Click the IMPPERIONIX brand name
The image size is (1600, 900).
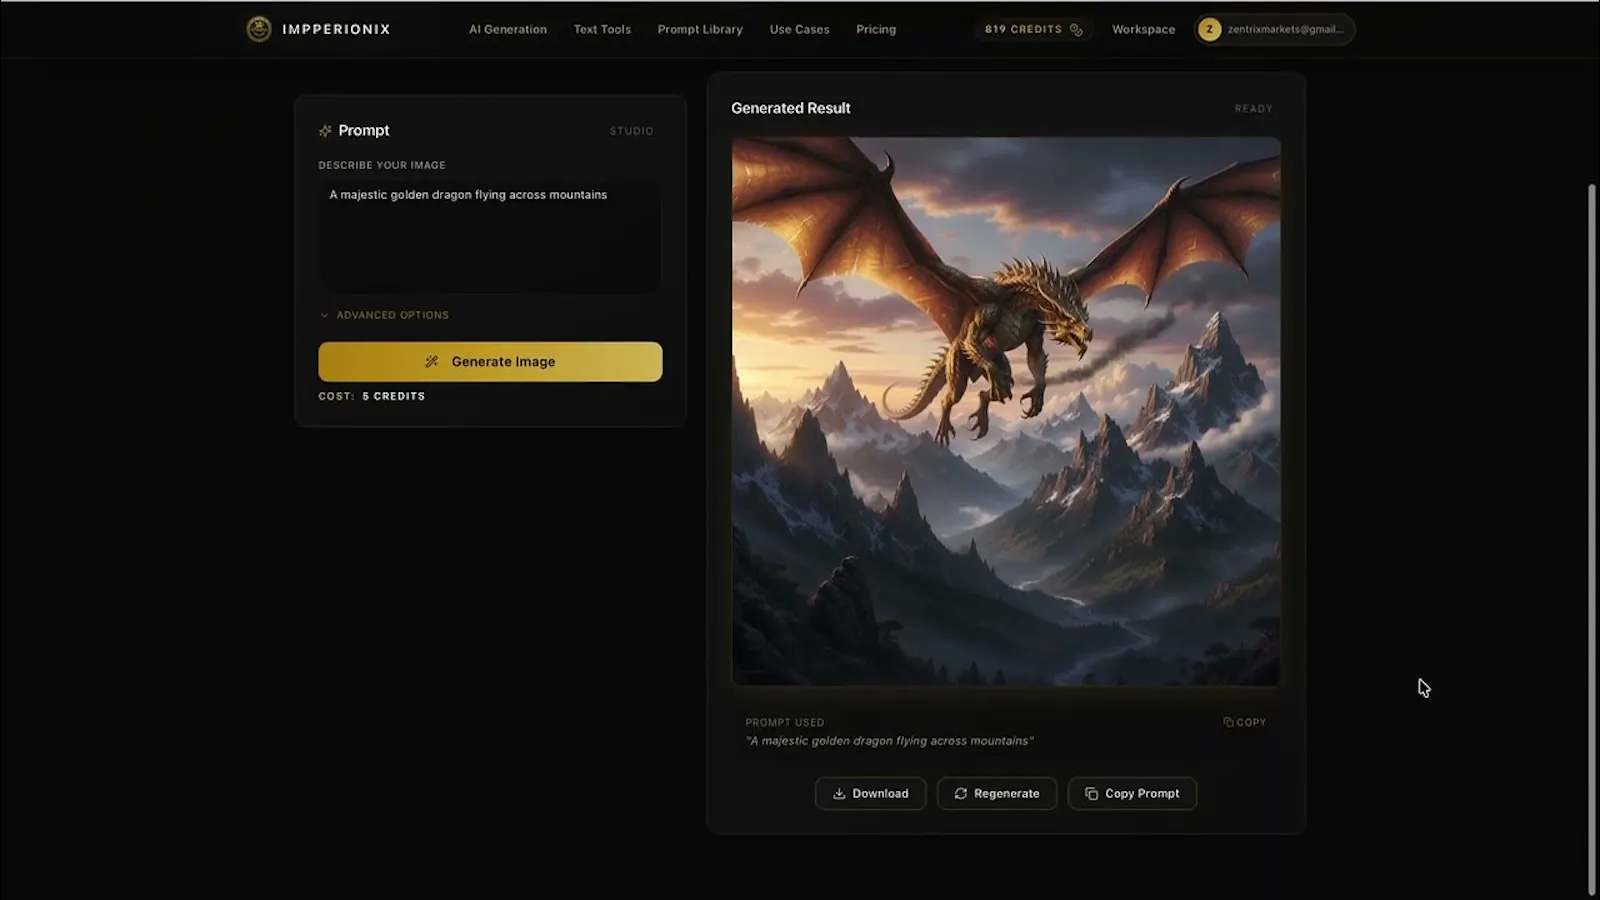pyautogui.click(x=336, y=29)
